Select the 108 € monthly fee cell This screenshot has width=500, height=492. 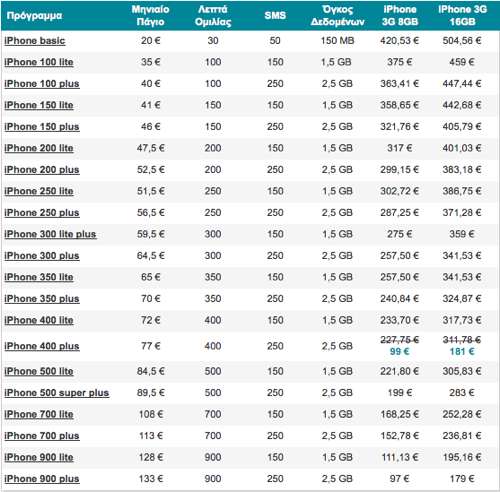(151, 414)
